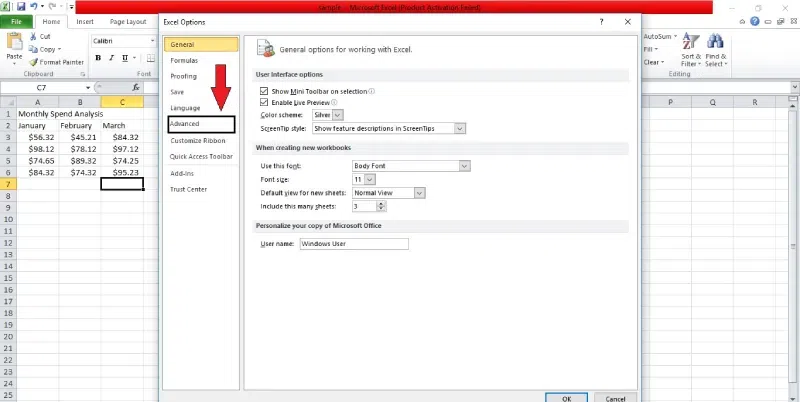The width and height of the screenshot is (800, 402).
Task: Click the Sort & Filter icon
Action: 691,42
